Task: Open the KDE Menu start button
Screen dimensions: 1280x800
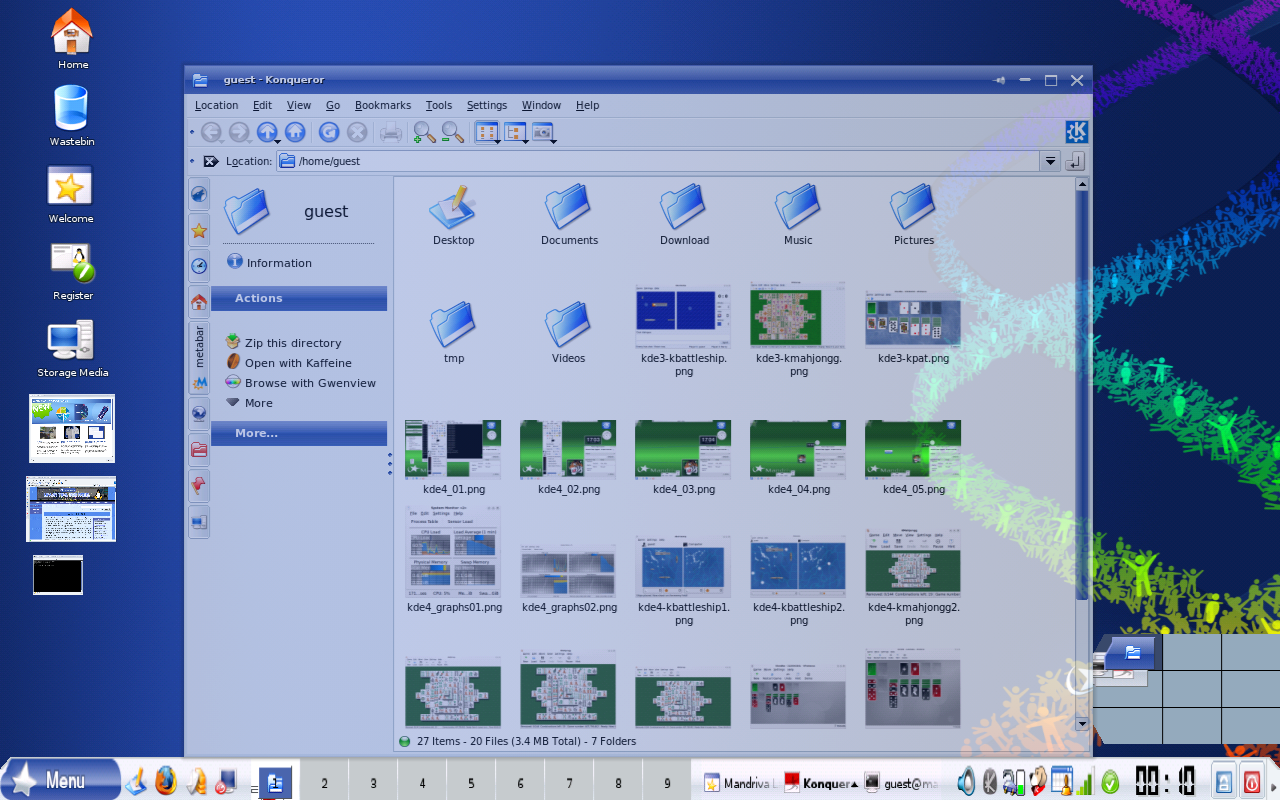Action: 60,780
